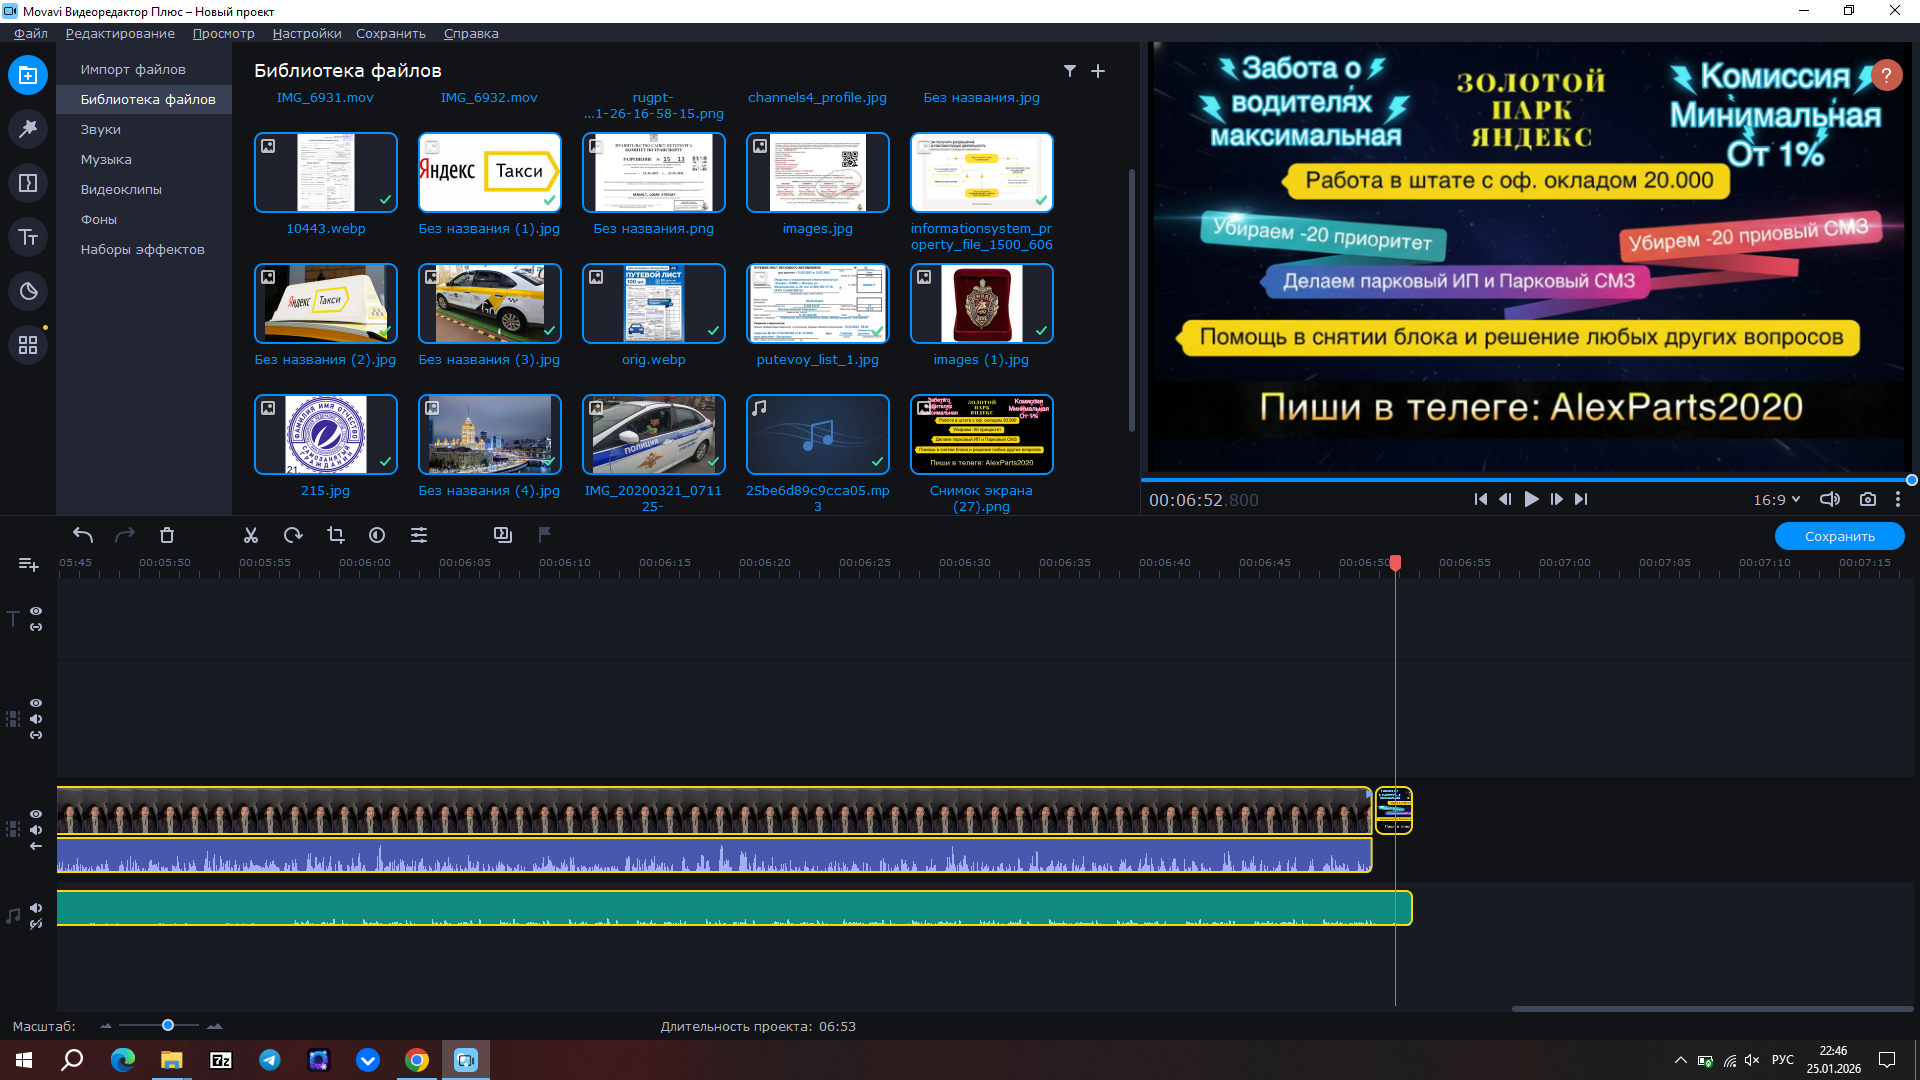Select the Crop tool in timeline toolbar
The image size is (1920, 1080).
tap(335, 536)
